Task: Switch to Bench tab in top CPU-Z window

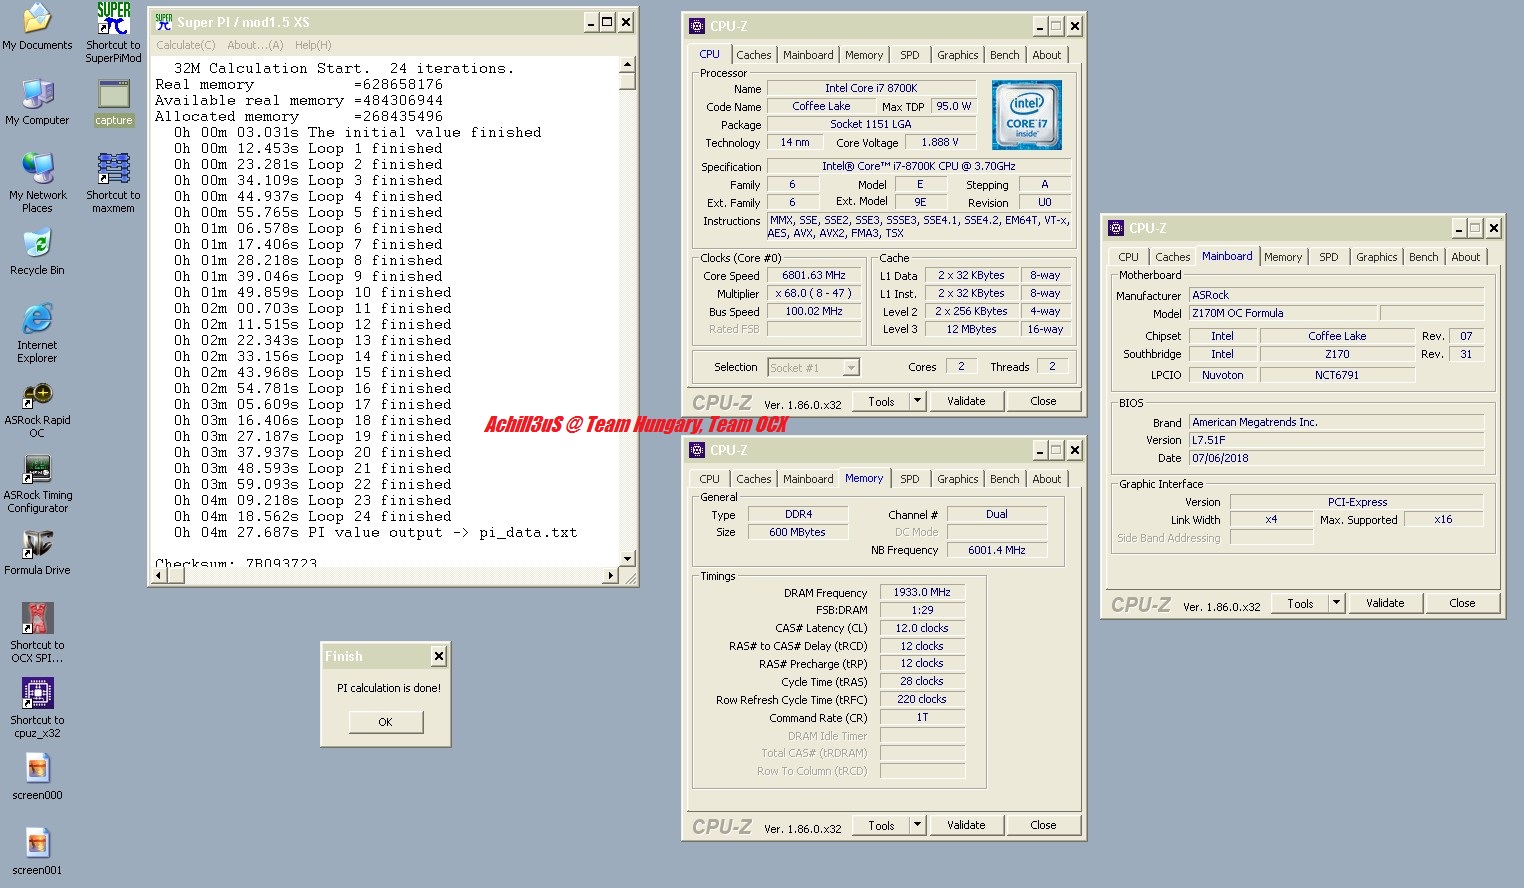Action: click(x=1004, y=55)
